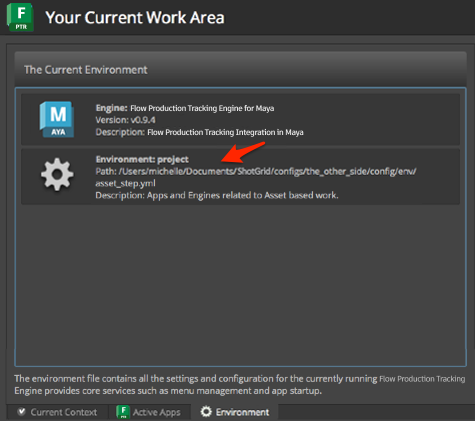Click the Asset based work description line
The height and width of the screenshot is (421, 475).
coord(217,195)
